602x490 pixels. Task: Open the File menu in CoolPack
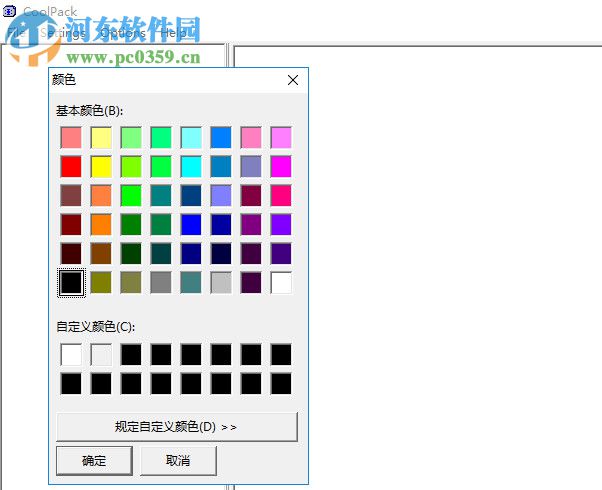16,33
